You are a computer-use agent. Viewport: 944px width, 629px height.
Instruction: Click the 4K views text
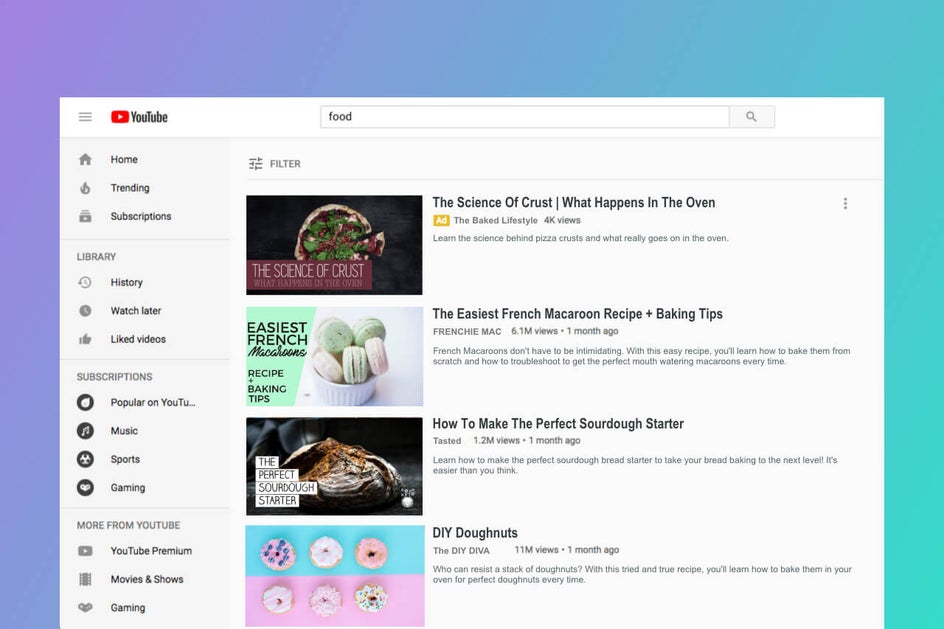[x=562, y=220]
